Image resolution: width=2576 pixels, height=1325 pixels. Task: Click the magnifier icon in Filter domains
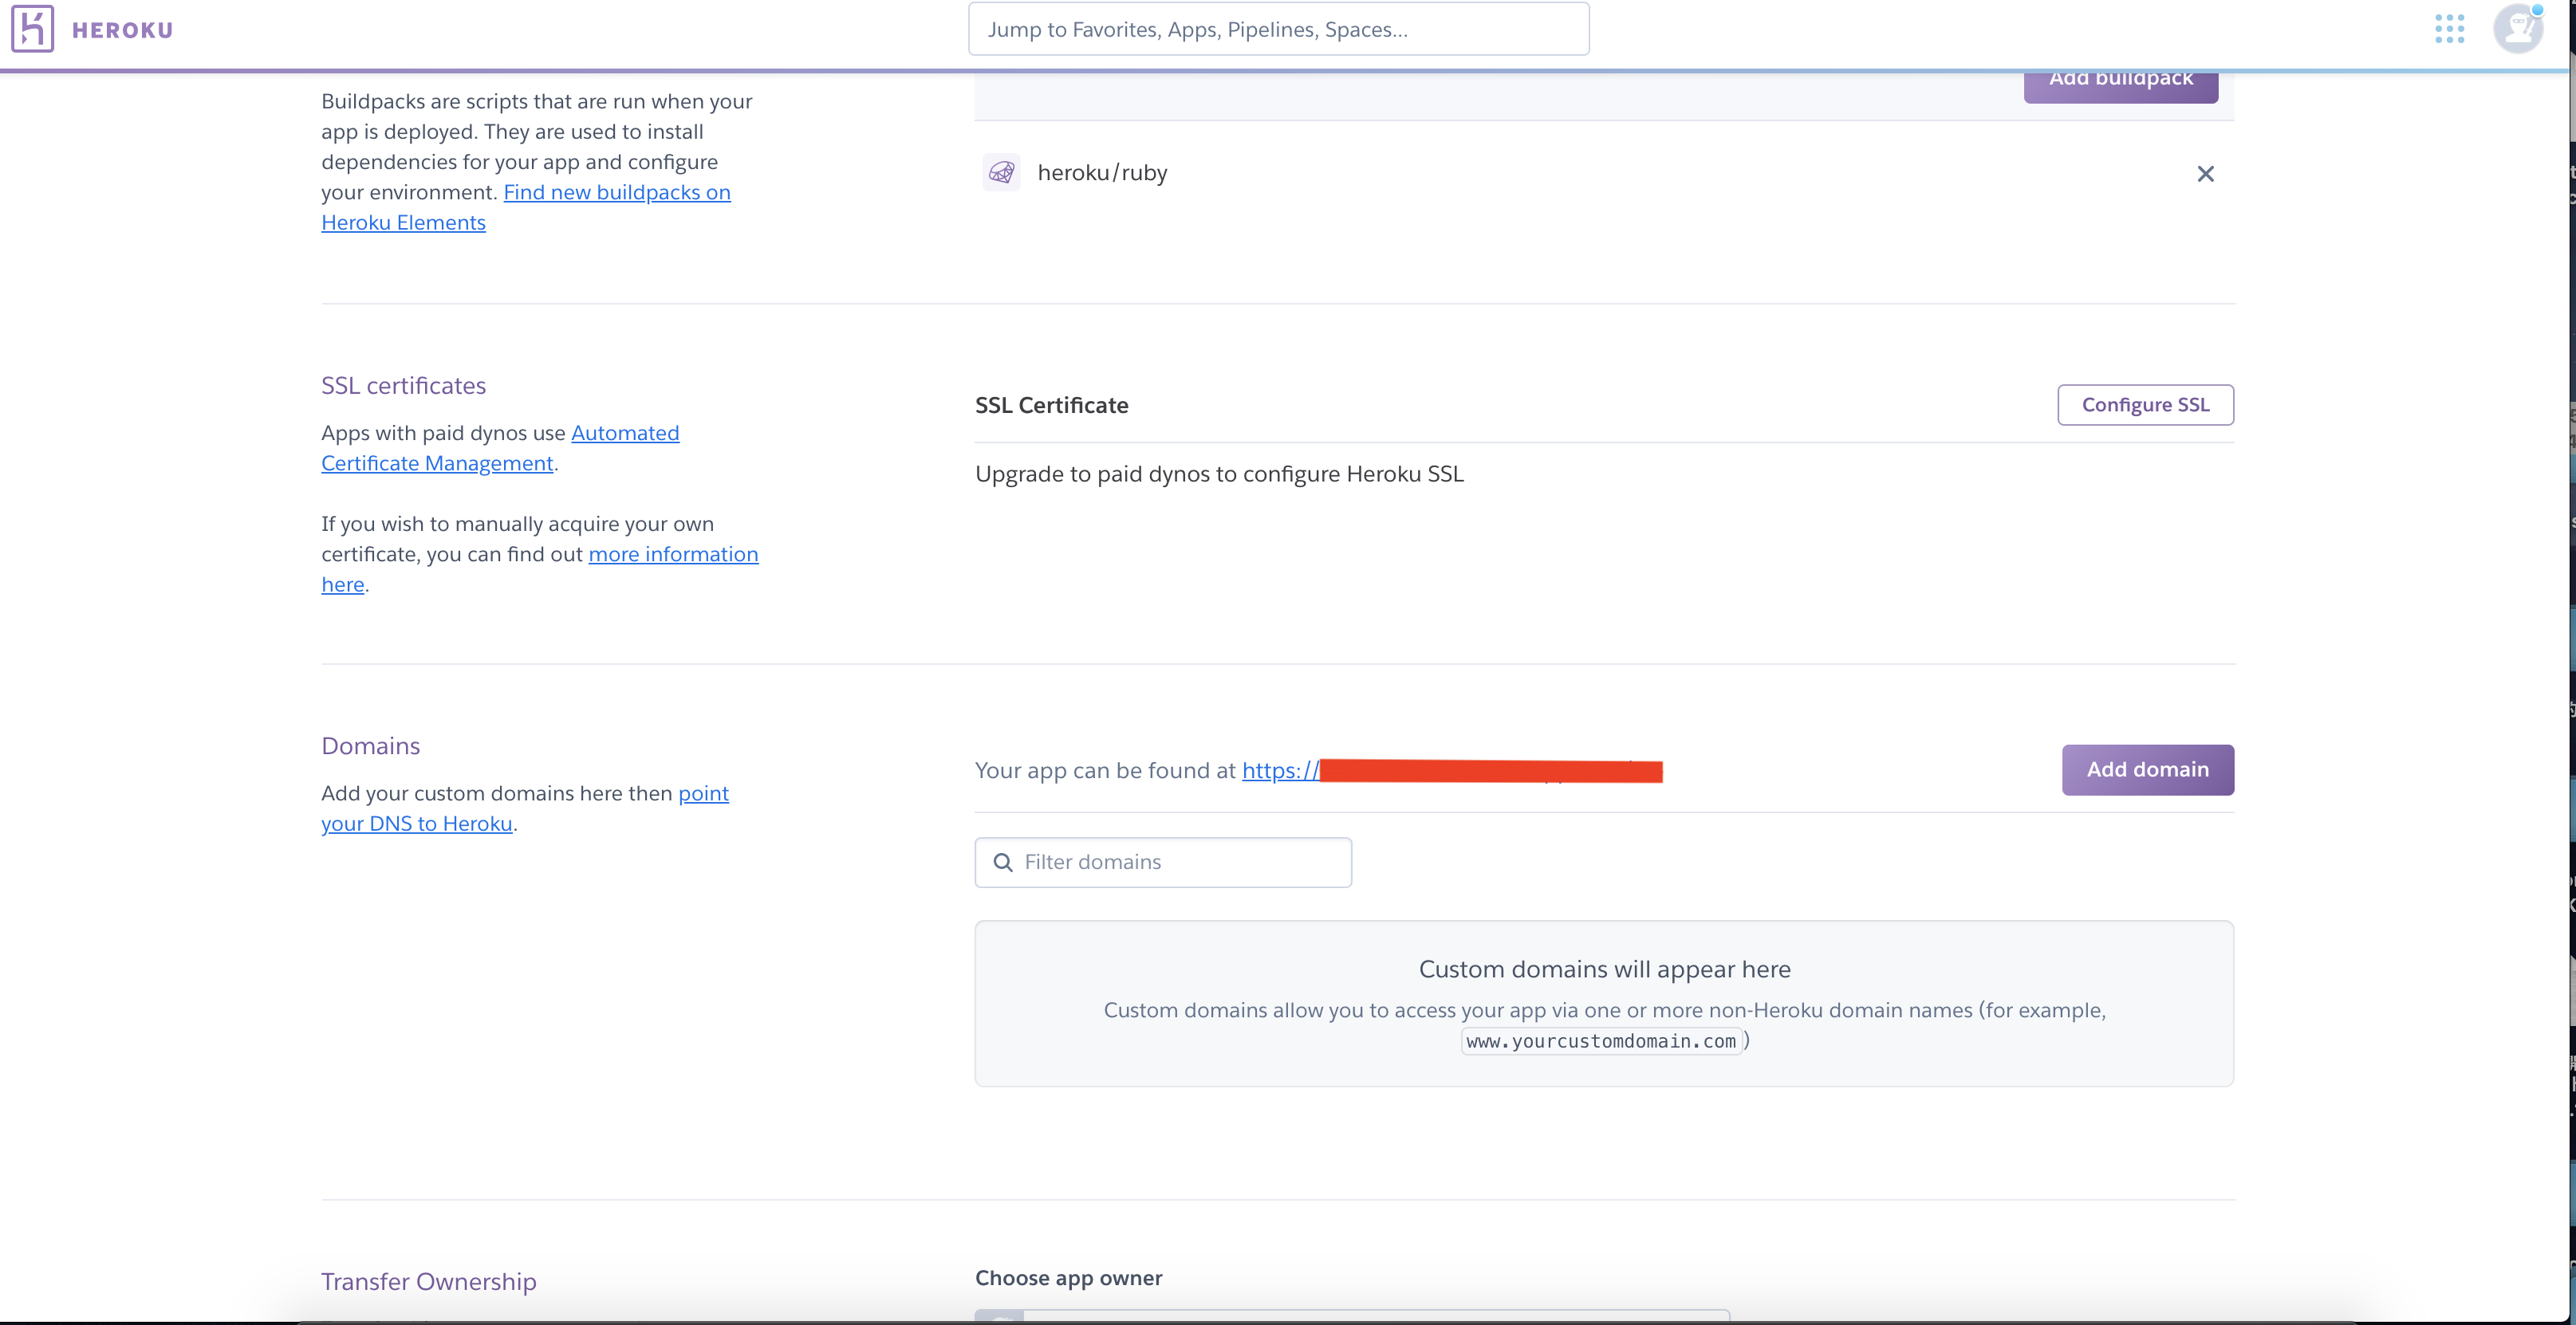point(1002,862)
